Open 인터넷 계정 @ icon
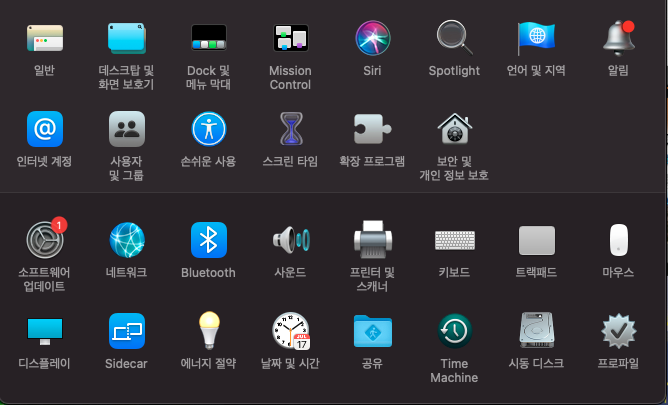668x405 pixels. tap(45, 129)
